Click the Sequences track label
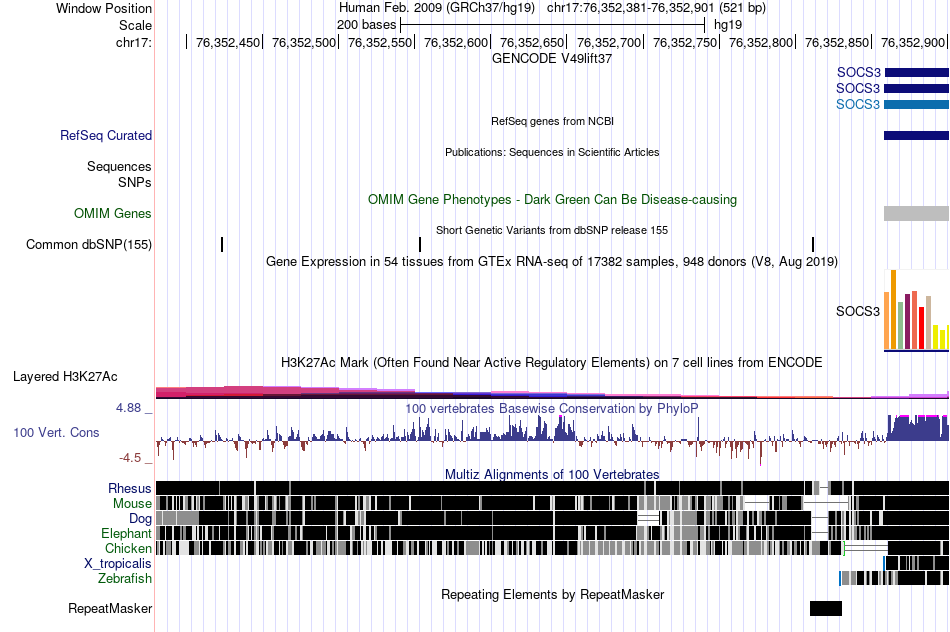Image resolution: width=950 pixels, height=632 pixels. (119, 167)
